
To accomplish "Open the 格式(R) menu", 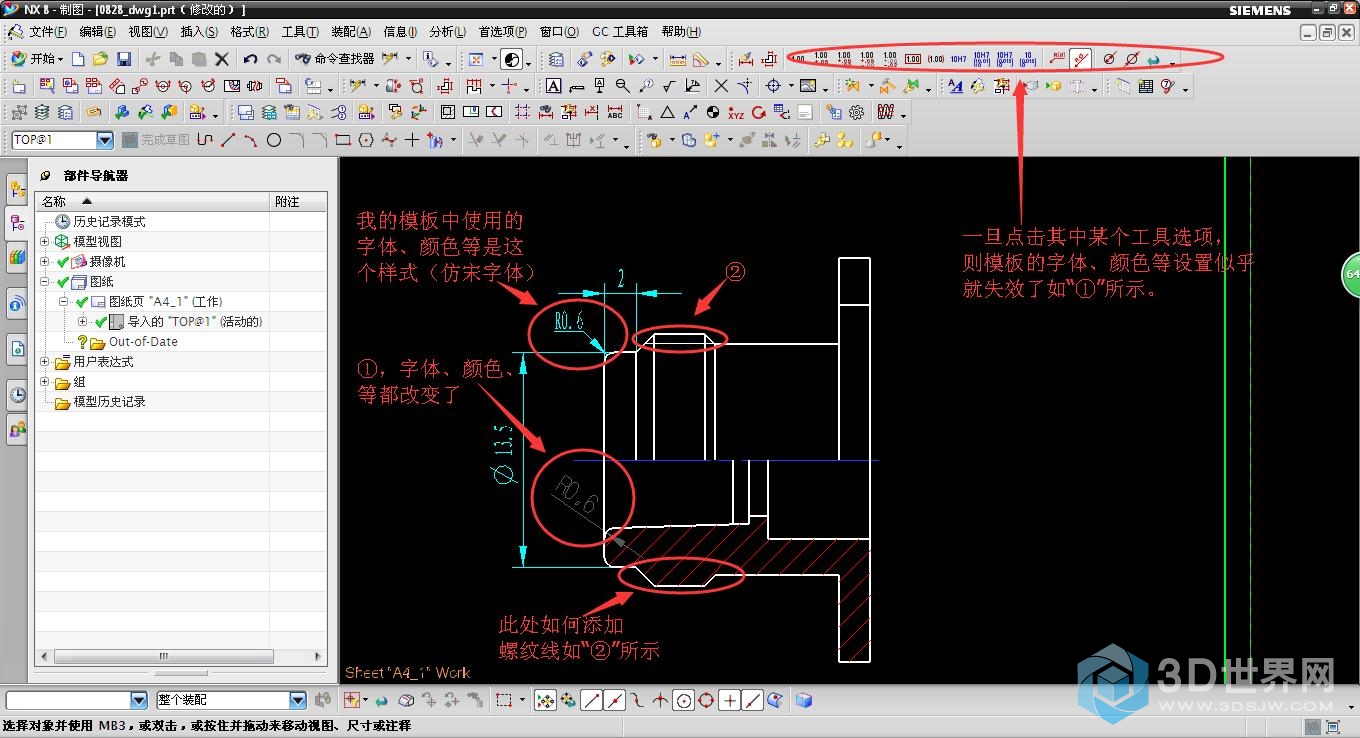I will [x=250, y=32].
